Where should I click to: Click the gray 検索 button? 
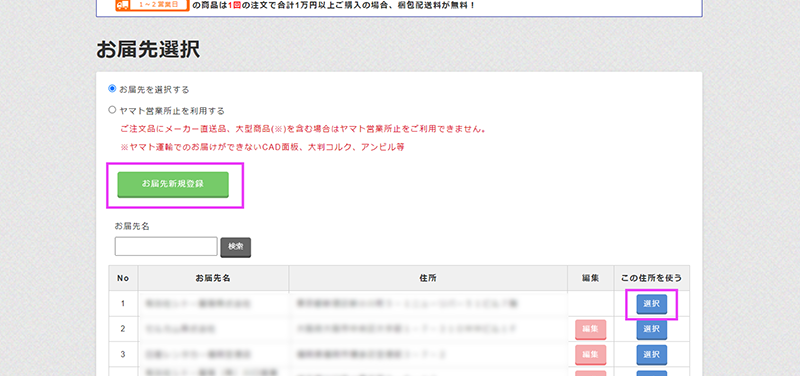click(236, 247)
